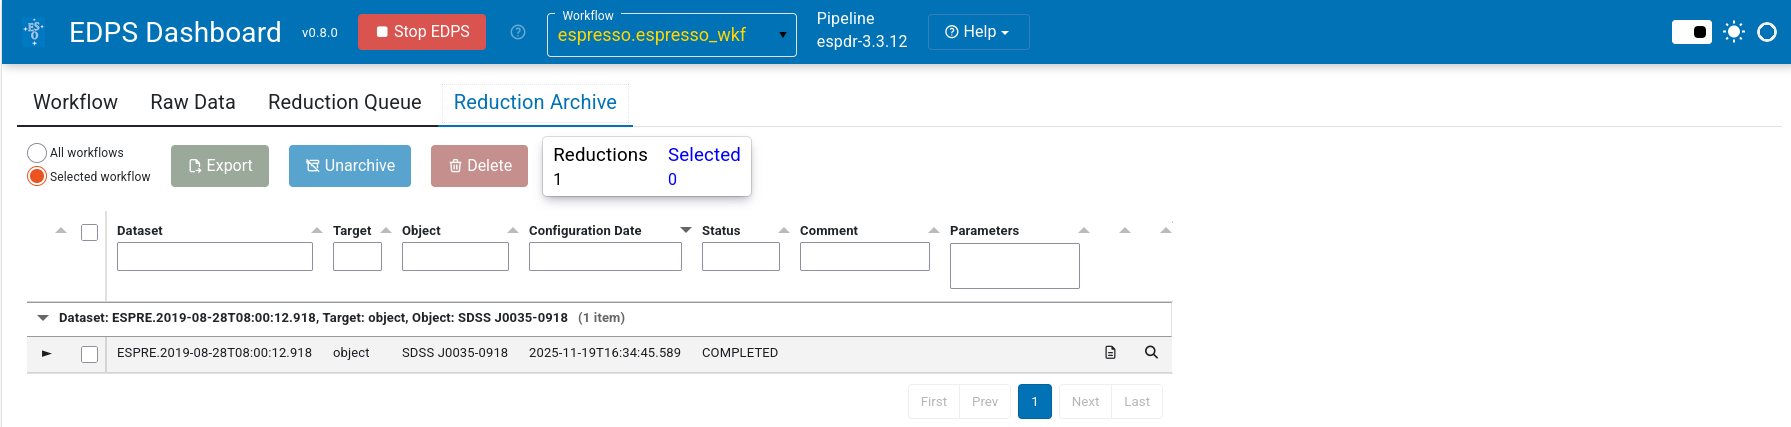
Task: Click the Reductions count label
Action: (x=600, y=155)
